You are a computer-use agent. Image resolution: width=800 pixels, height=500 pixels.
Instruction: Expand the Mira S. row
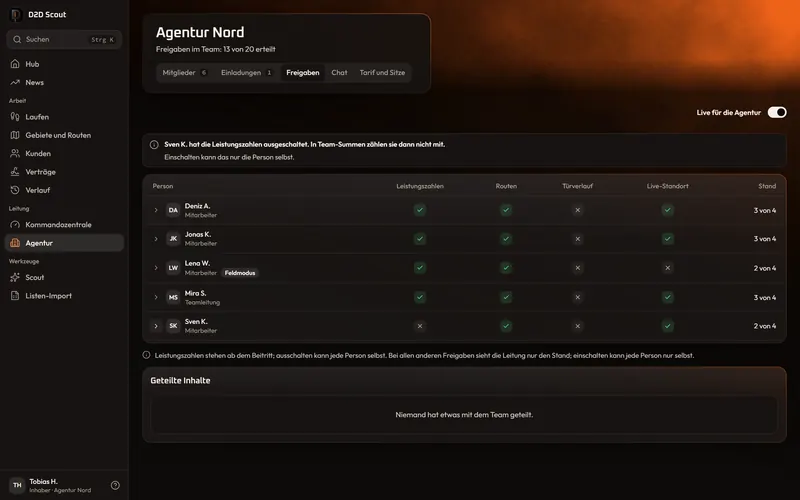[x=156, y=297]
